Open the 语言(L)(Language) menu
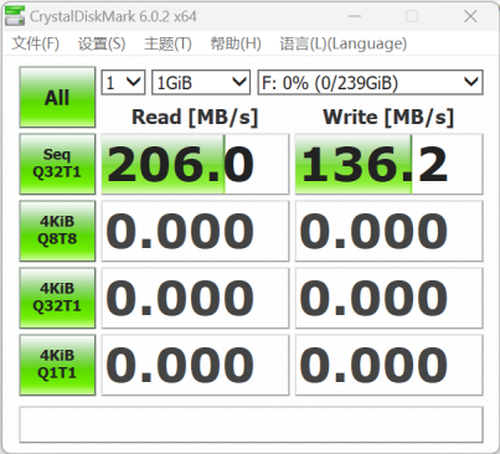Screen dimensions: 500x454 [x=343, y=44]
